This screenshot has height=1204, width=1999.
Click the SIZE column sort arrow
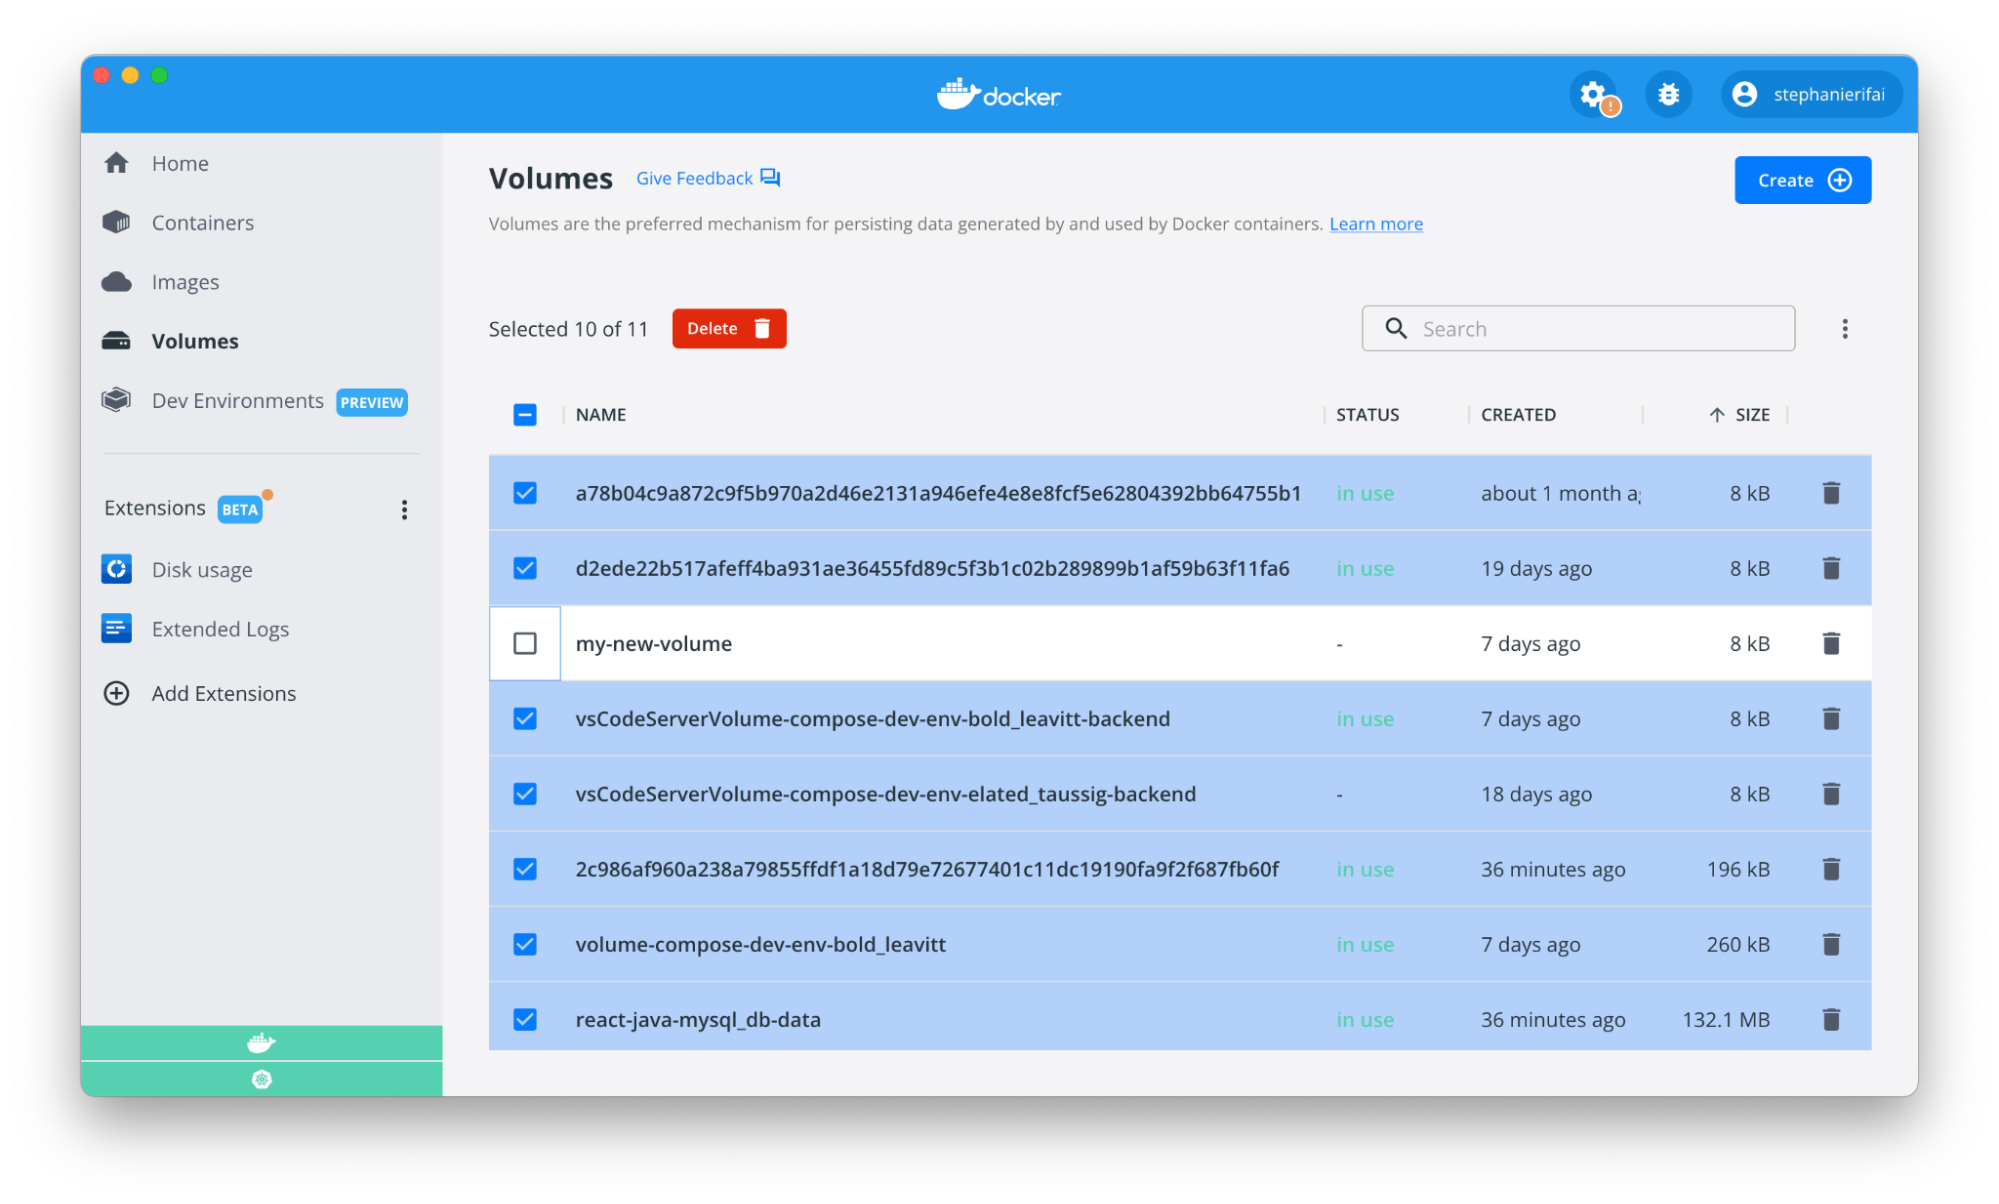coord(1713,414)
